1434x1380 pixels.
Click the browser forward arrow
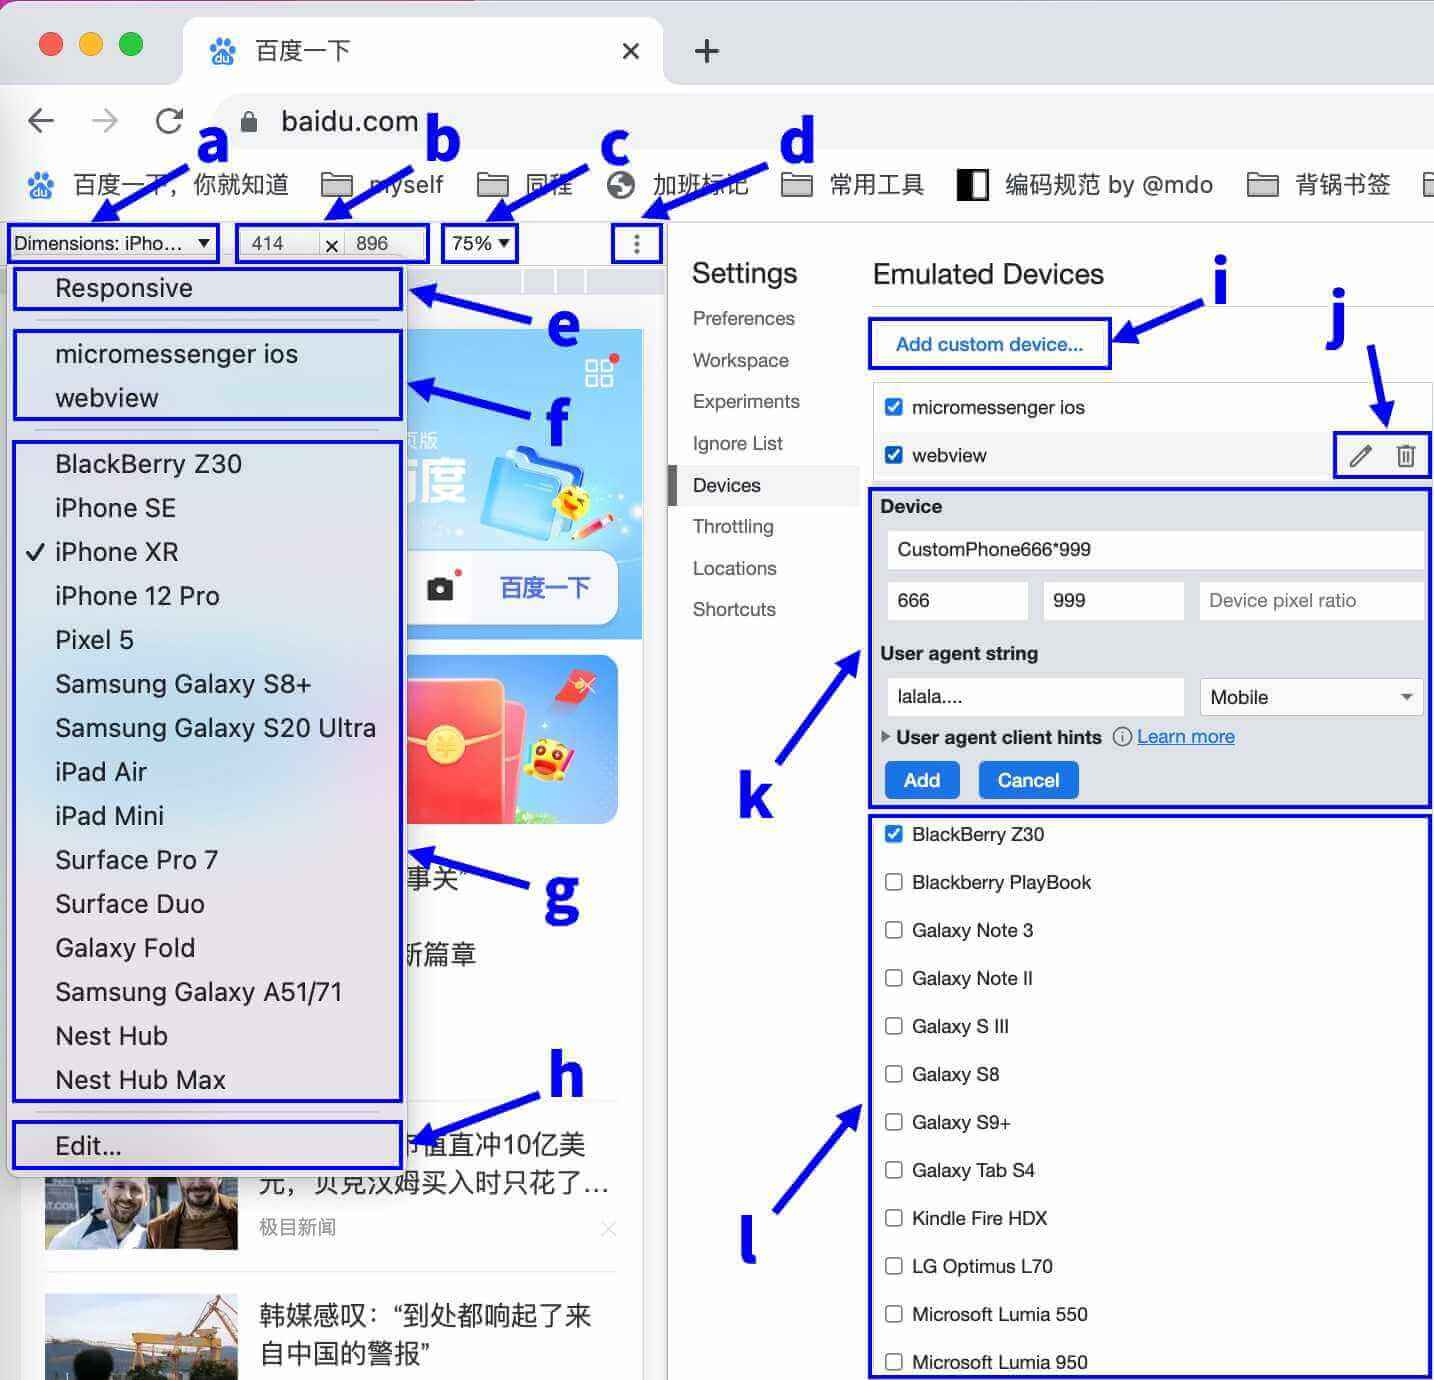[x=105, y=121]
